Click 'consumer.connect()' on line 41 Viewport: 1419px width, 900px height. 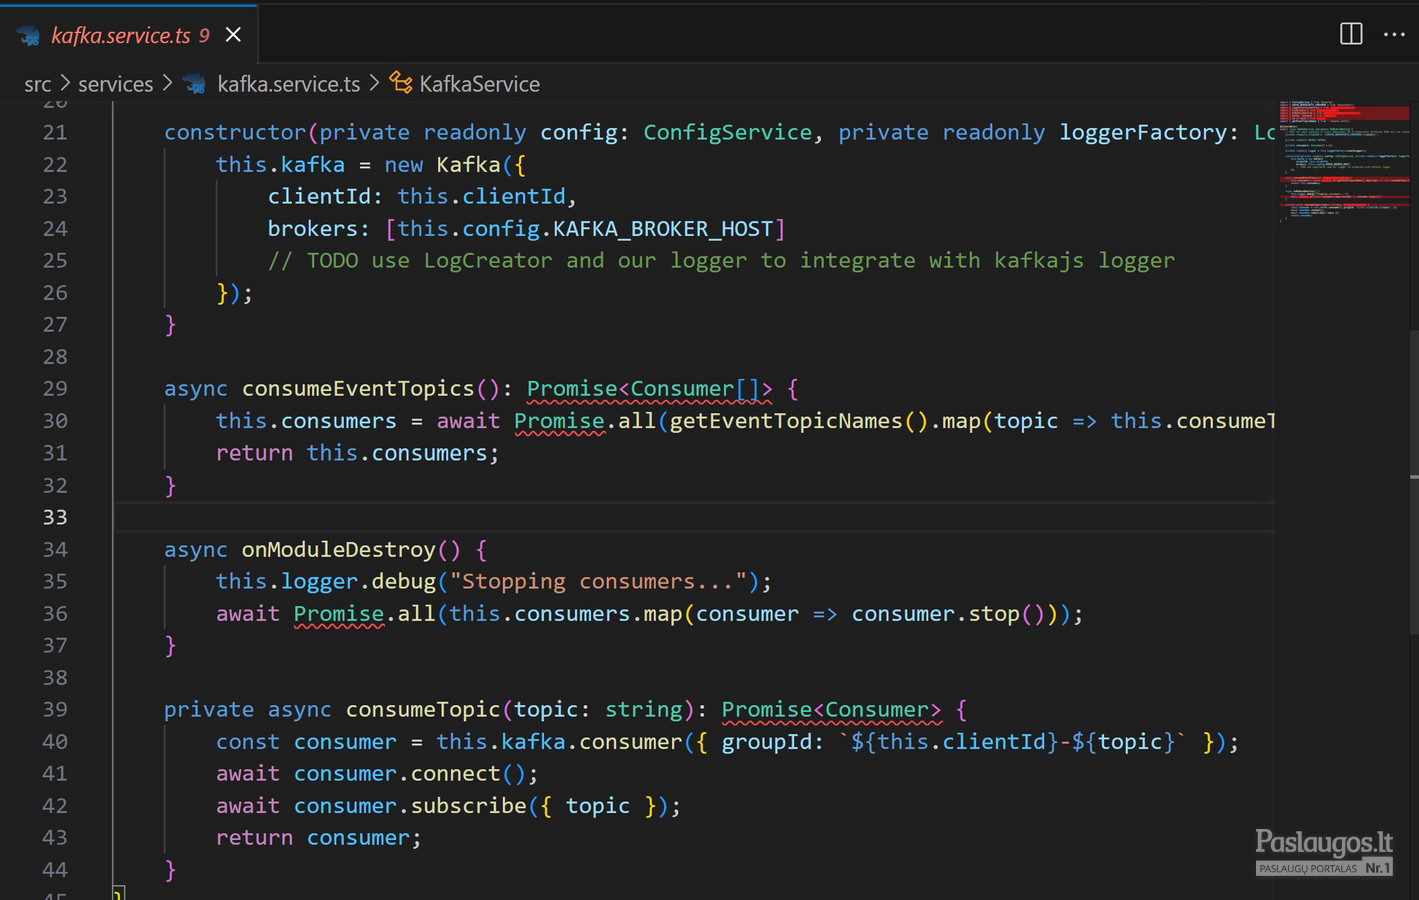coord(409,773)
